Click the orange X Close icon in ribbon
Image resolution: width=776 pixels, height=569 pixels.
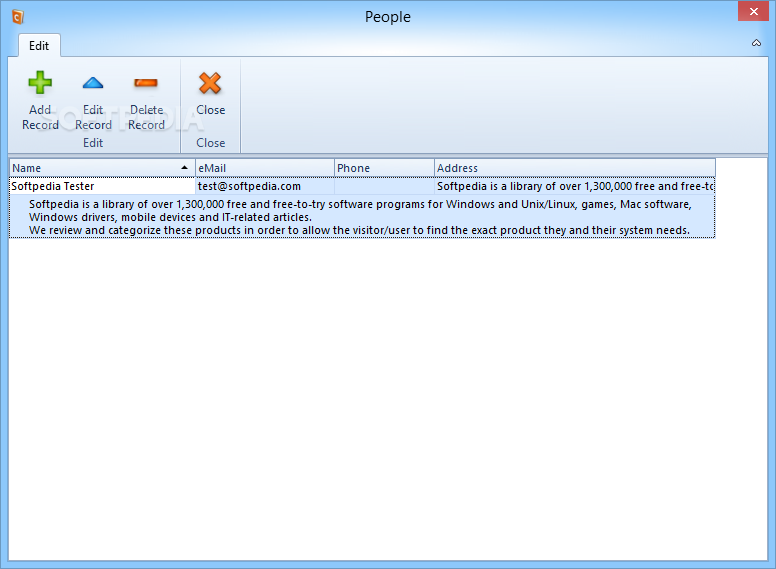coord(210,83)
